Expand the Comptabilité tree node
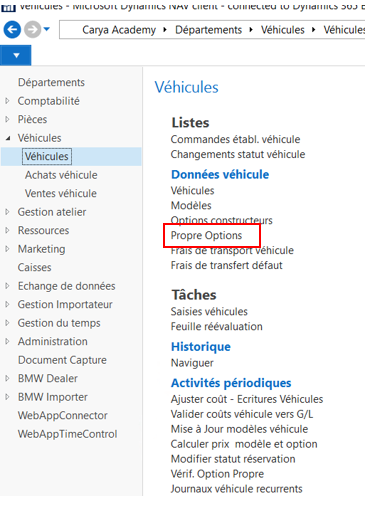The height and width of the screenshot is (514, 377). [7, 101]
